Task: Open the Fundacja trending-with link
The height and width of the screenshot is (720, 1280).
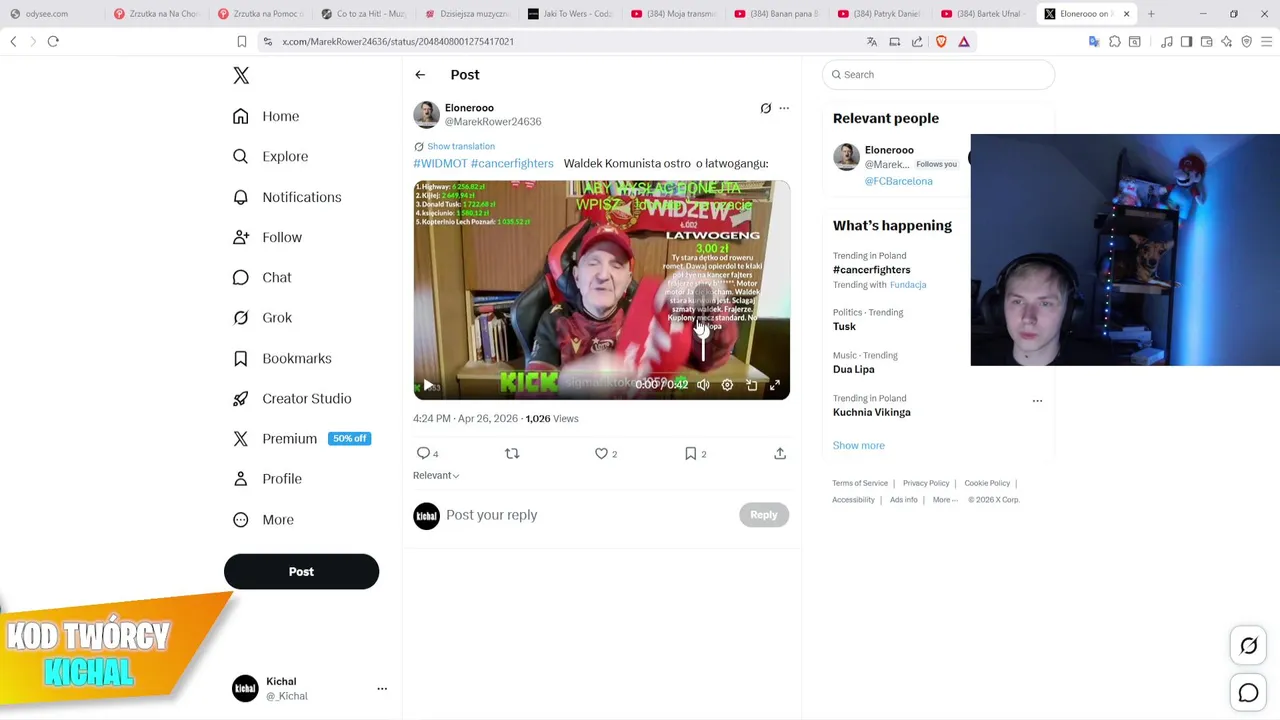Action: 908,285
